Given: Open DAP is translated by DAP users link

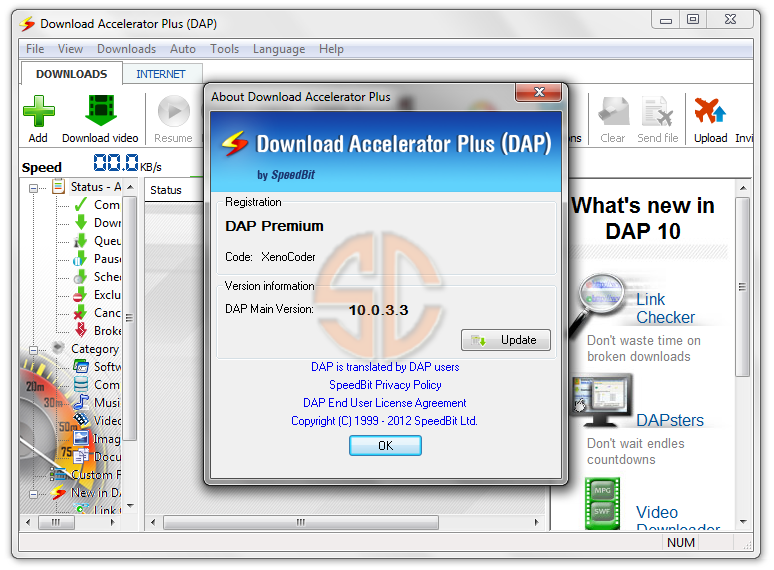Looking at the screenshot, I should pos(385,367).
